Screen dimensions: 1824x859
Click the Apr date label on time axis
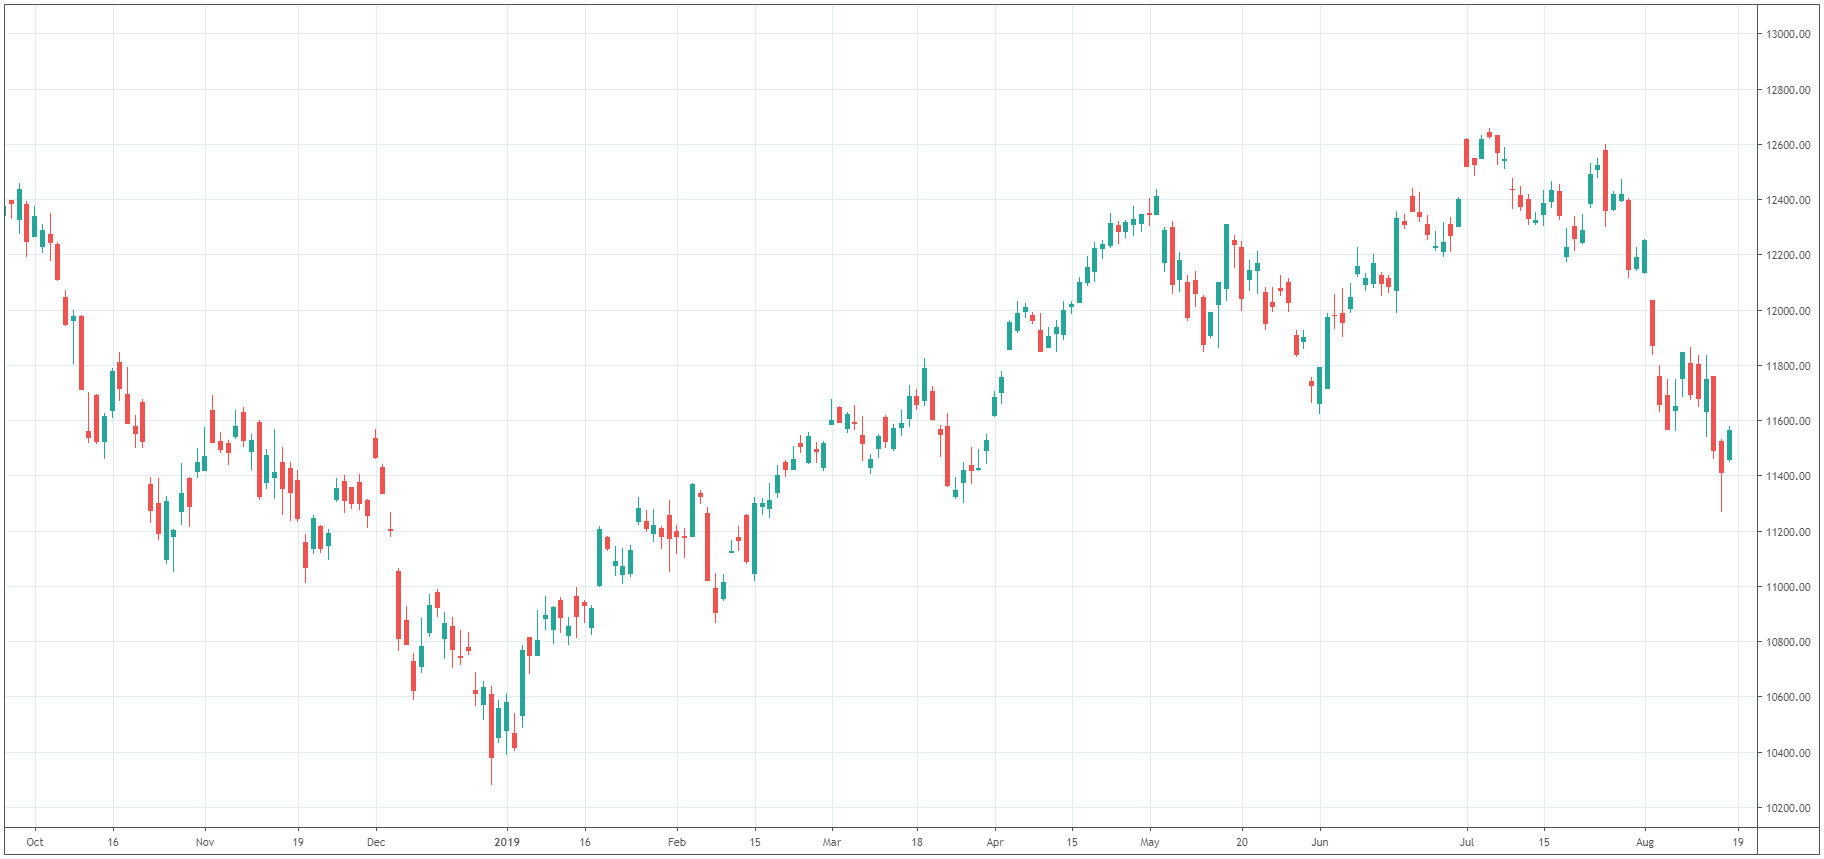click(x=995, y=842)
